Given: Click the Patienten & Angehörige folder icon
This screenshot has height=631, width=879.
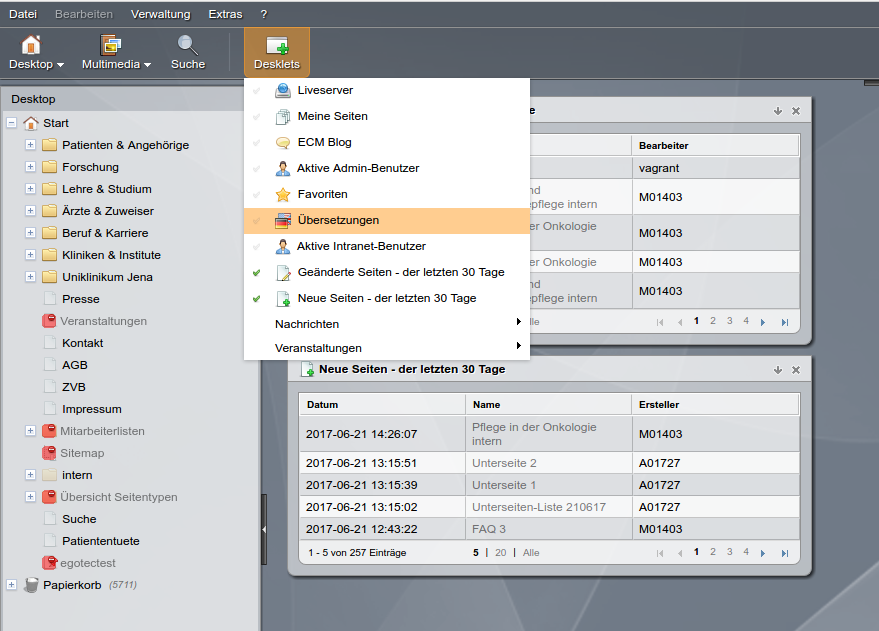Looking at the screenshot, I should coord(49,145).
